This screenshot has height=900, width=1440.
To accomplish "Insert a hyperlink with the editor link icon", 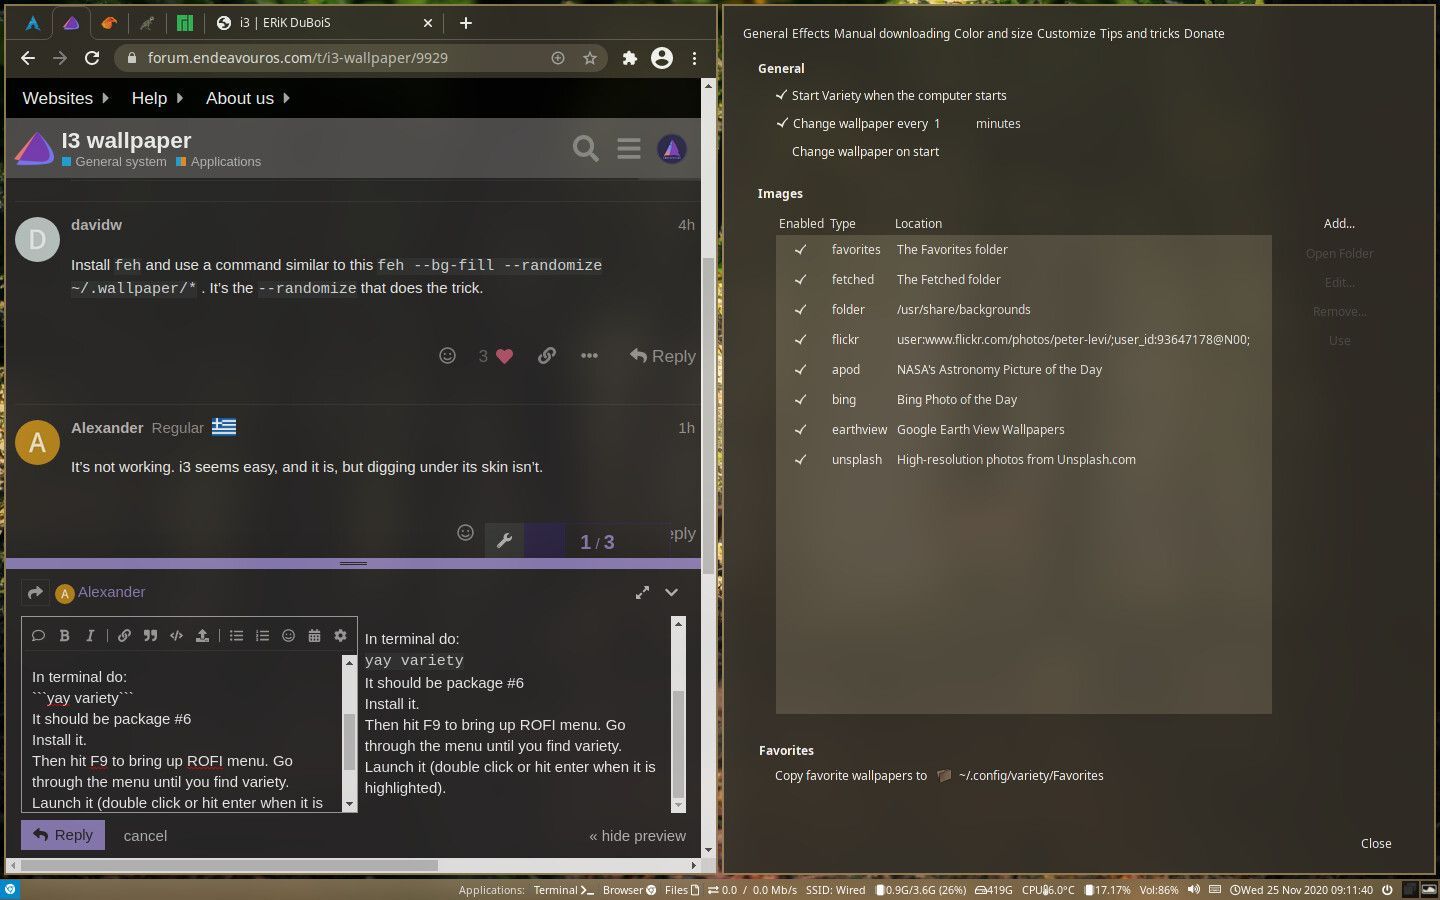I will tap(124, 635).
